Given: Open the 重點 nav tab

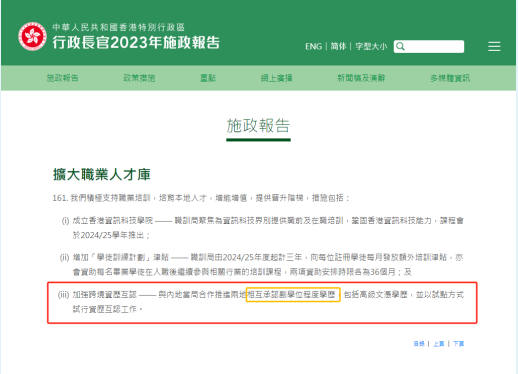Looking at the screenshot, I should point(208,78).
